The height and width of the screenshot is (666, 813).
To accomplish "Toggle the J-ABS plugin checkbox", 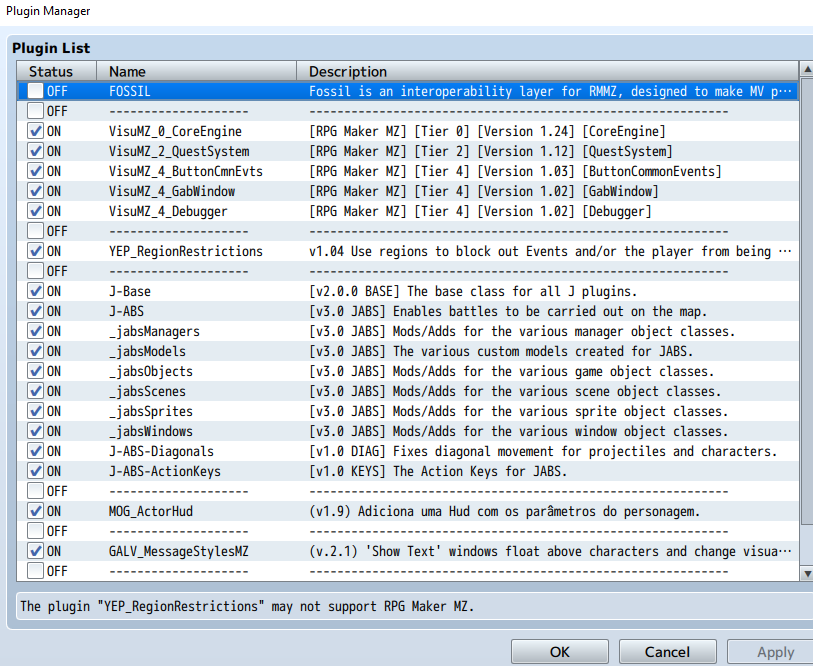I will pos(35,311).
